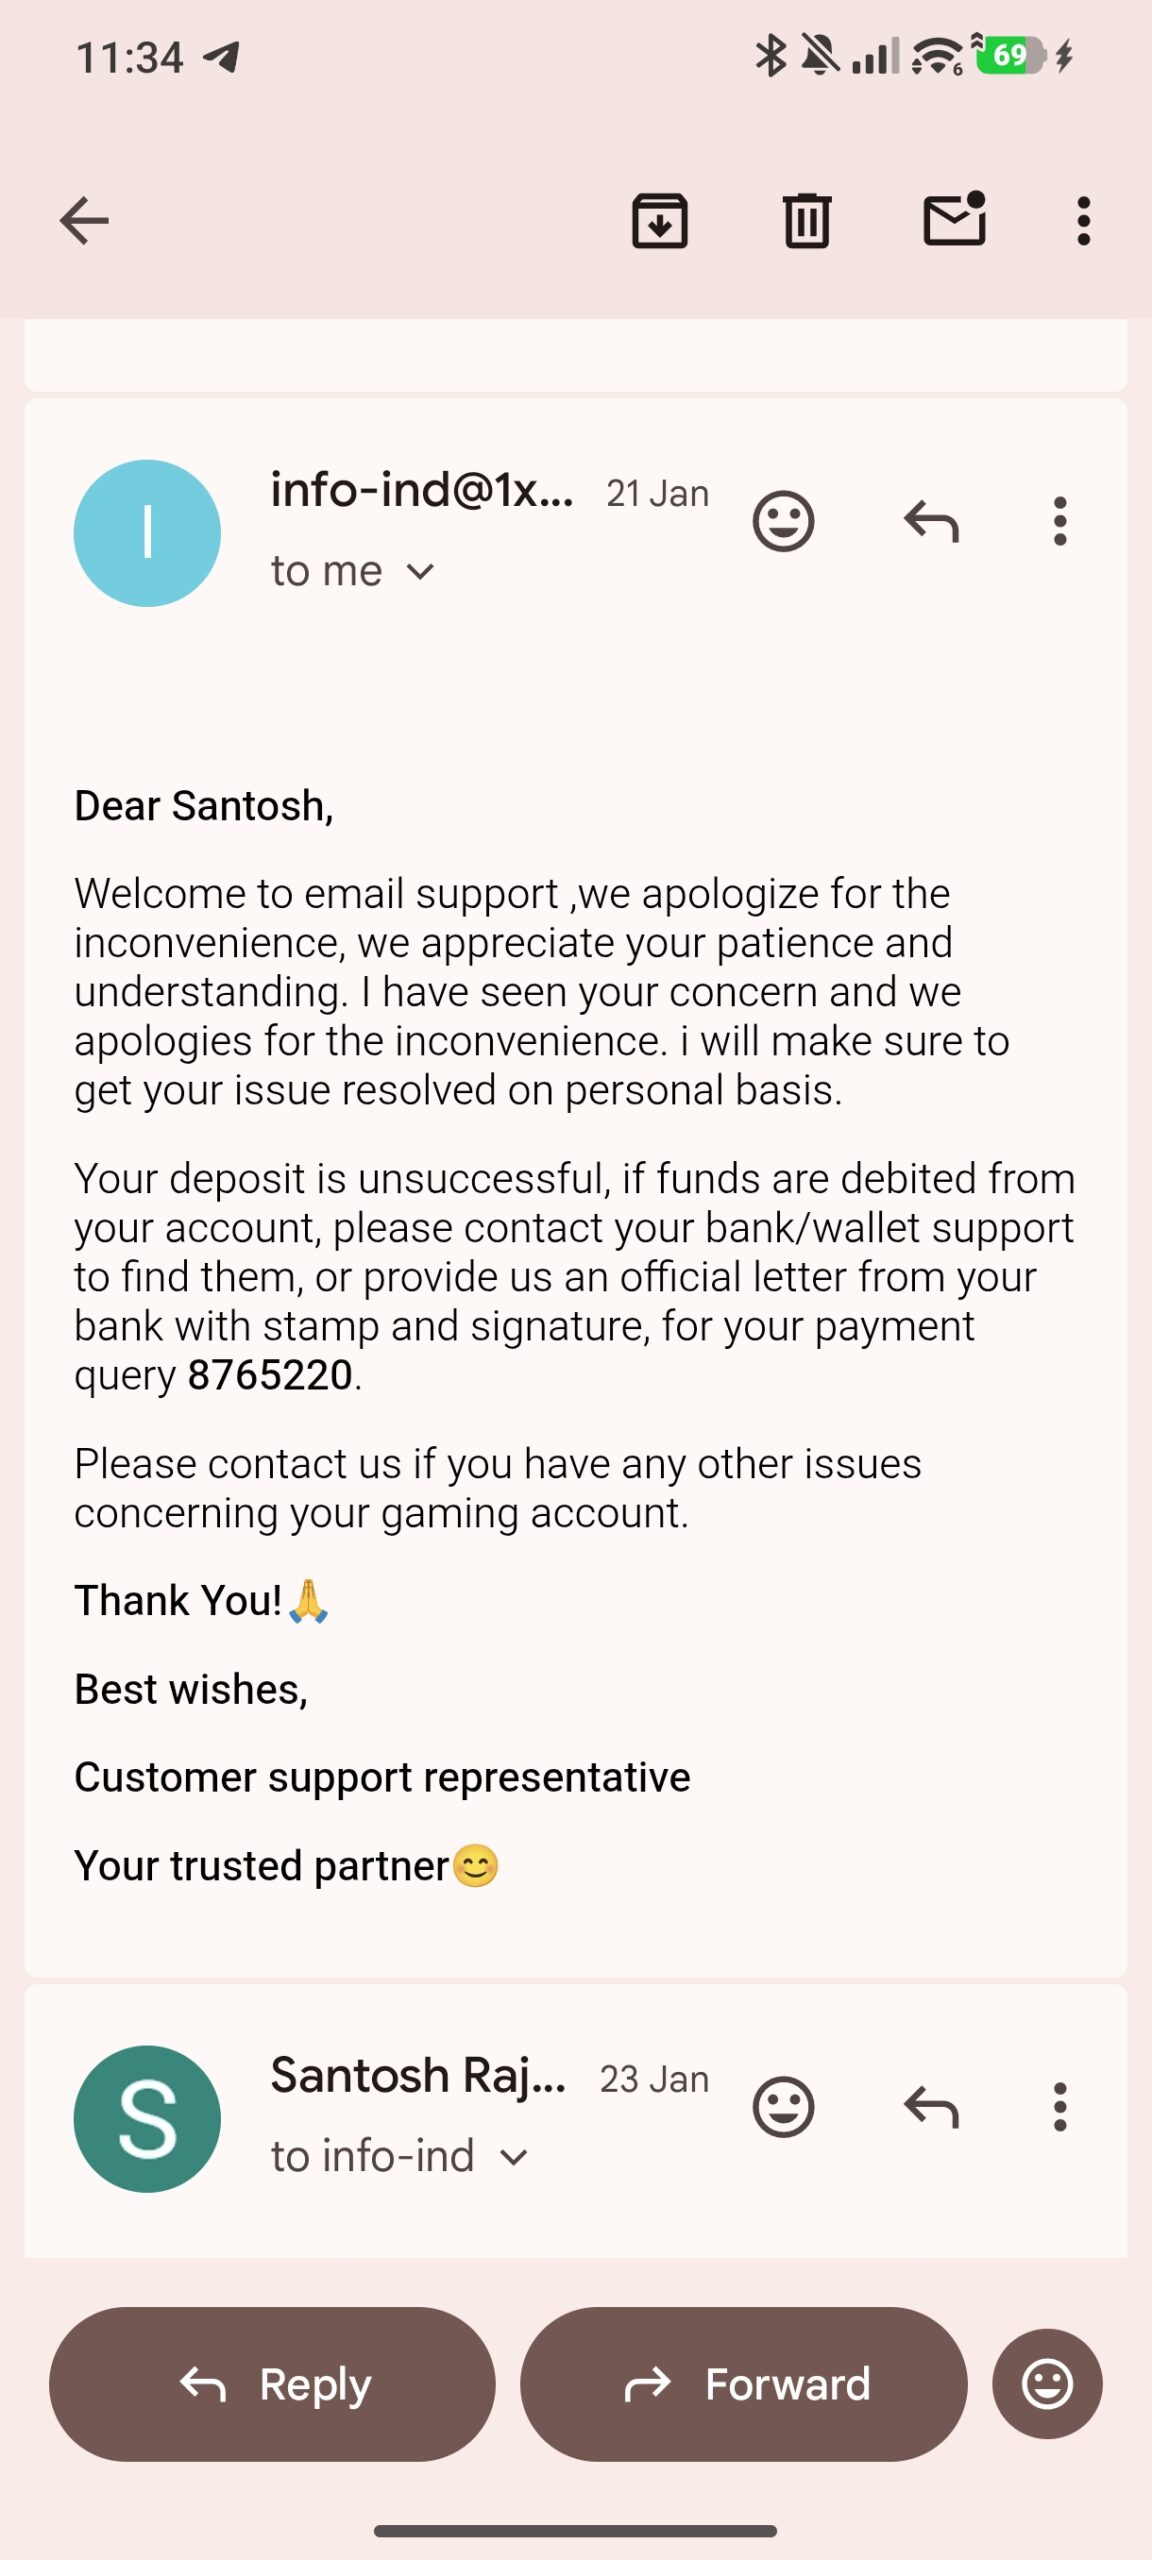The height and width of the screenshot is (2560, 1152).
Task: React with emoji to Santosh's message
Action: click(783, 2106)
